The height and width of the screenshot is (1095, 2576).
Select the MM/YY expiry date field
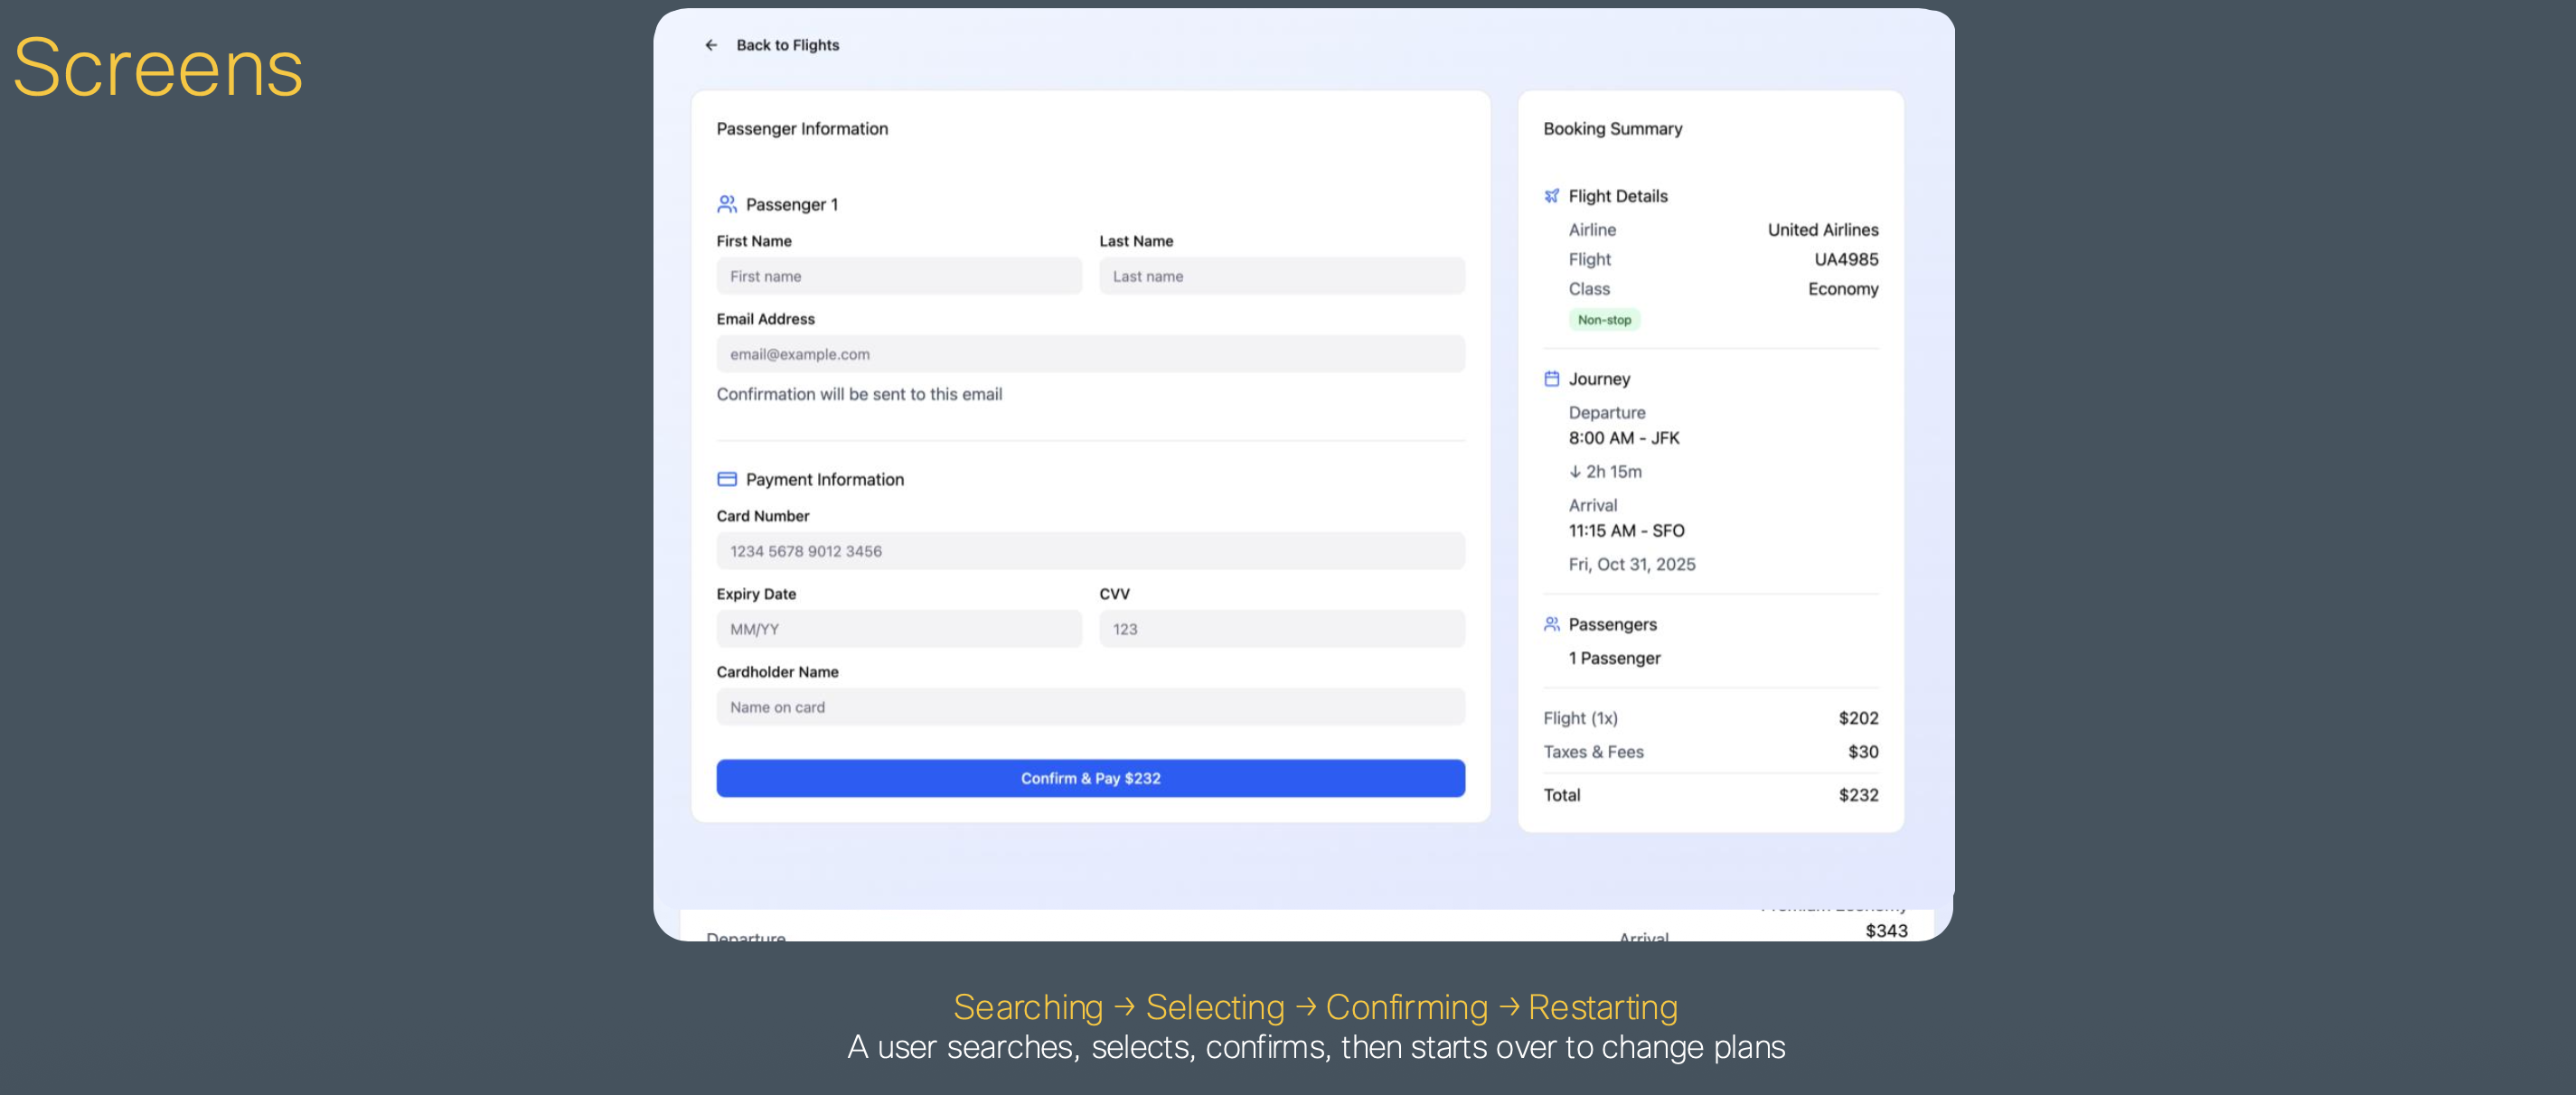[898, 629]
